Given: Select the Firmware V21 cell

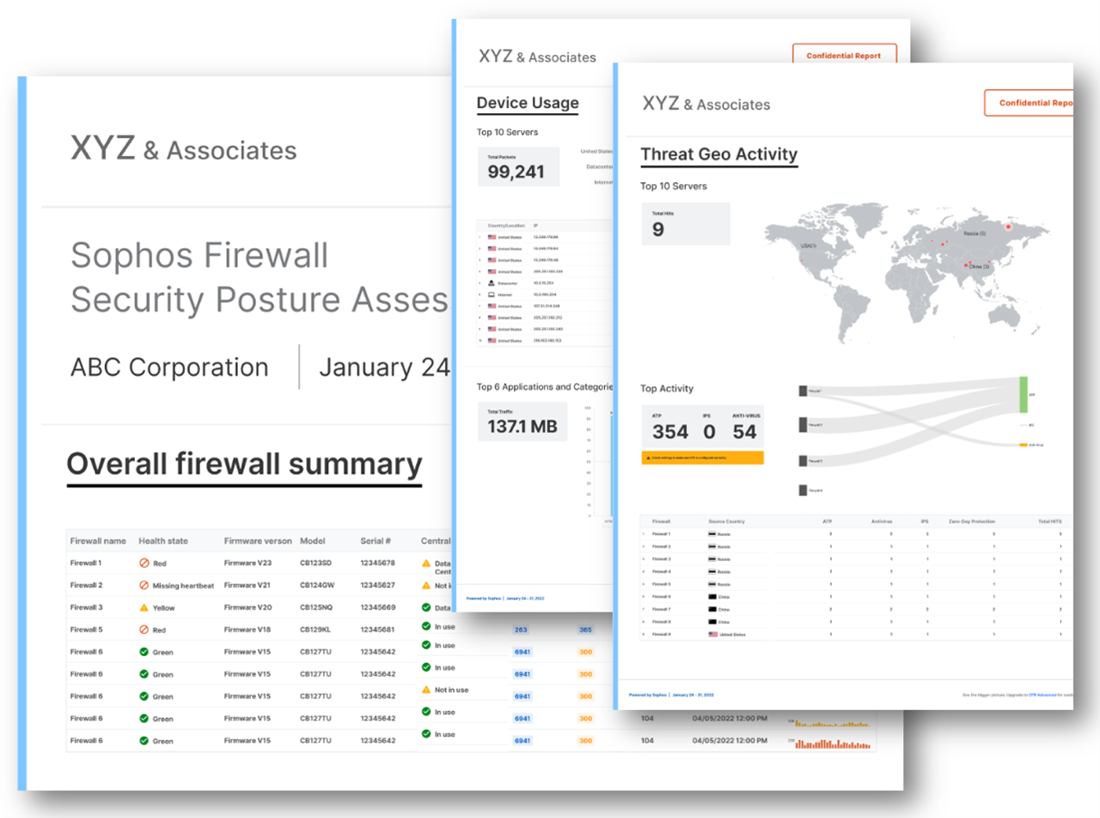Looking at the screenshot, I should 247,585.
